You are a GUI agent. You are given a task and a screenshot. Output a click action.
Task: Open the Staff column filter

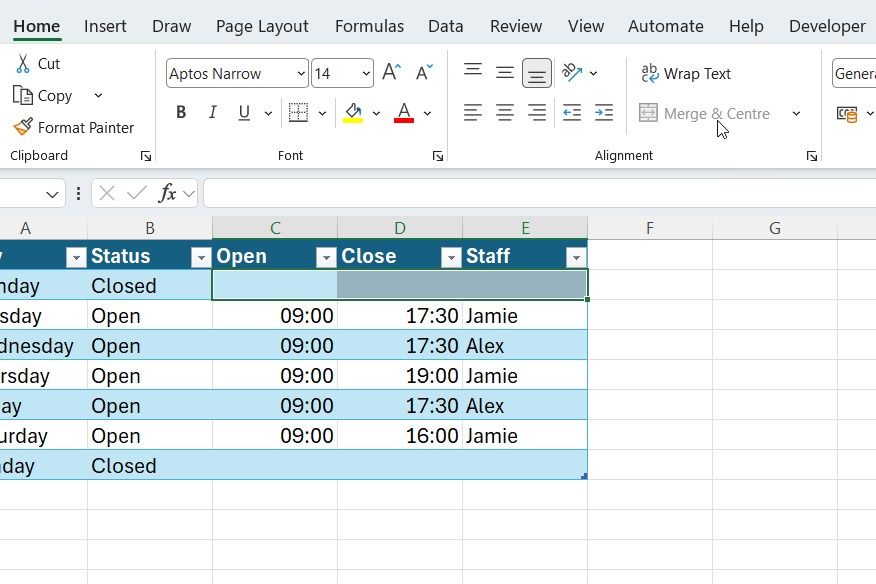tap(576, 257)
